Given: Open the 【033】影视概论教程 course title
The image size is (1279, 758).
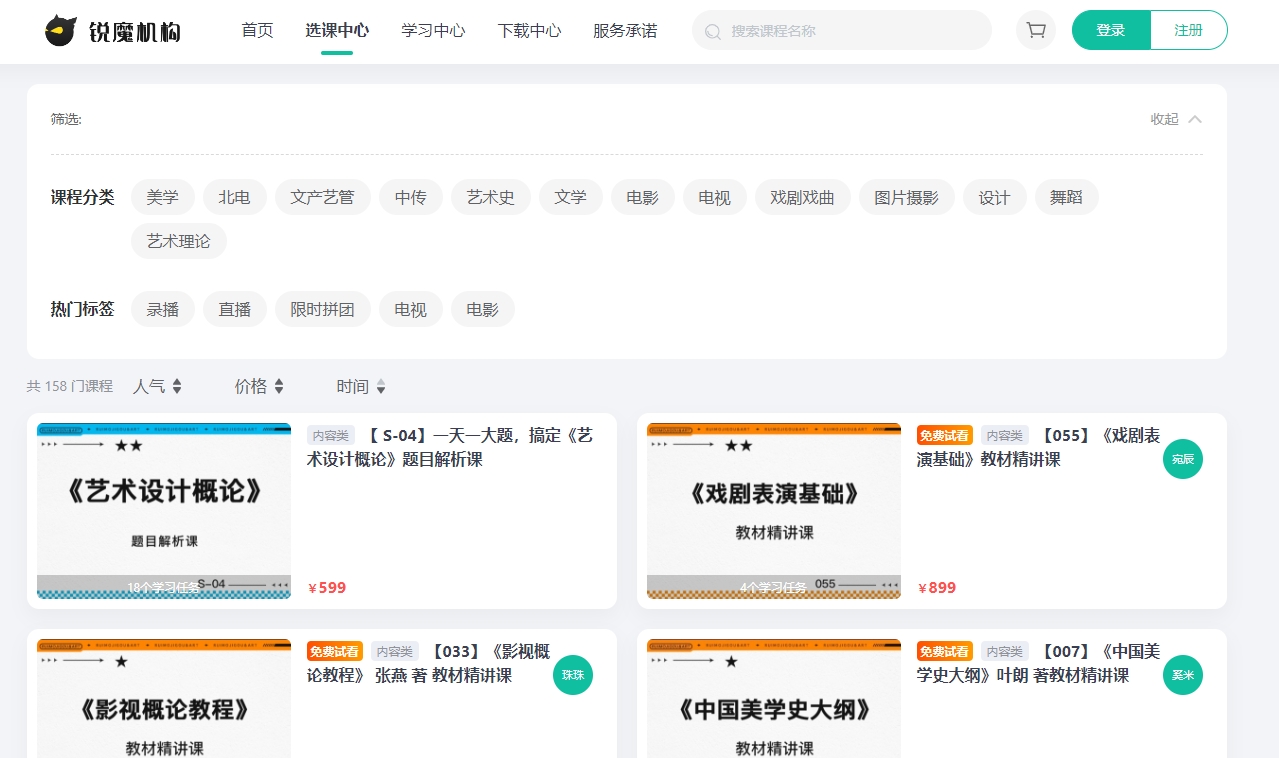Looking at the screenshot, I should (429, 663).
